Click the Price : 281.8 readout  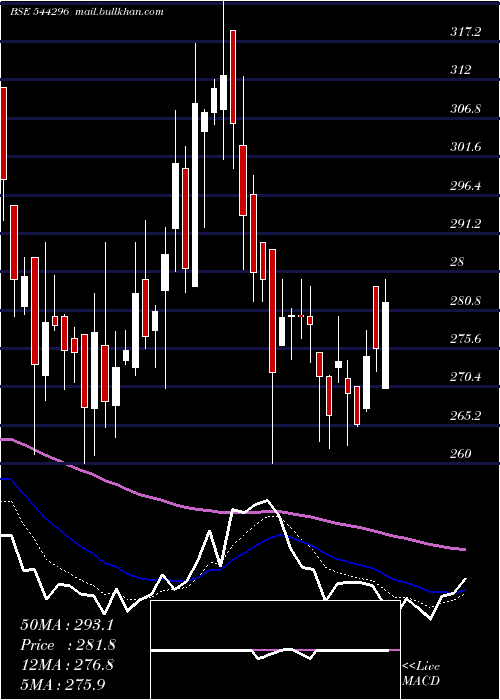[x=68, y=645]
